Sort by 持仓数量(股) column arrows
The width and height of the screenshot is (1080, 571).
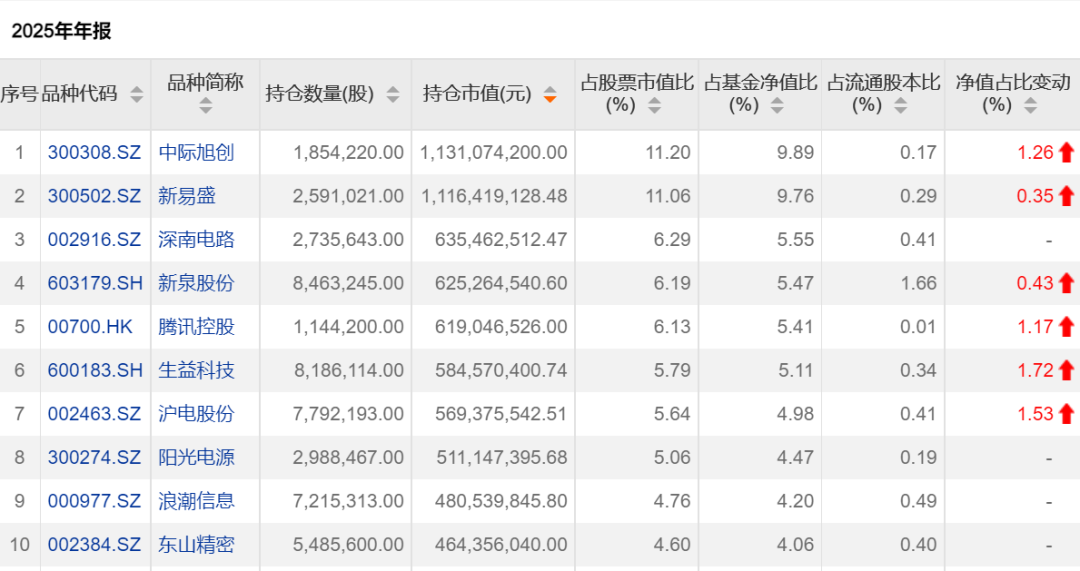coord(393,94)
